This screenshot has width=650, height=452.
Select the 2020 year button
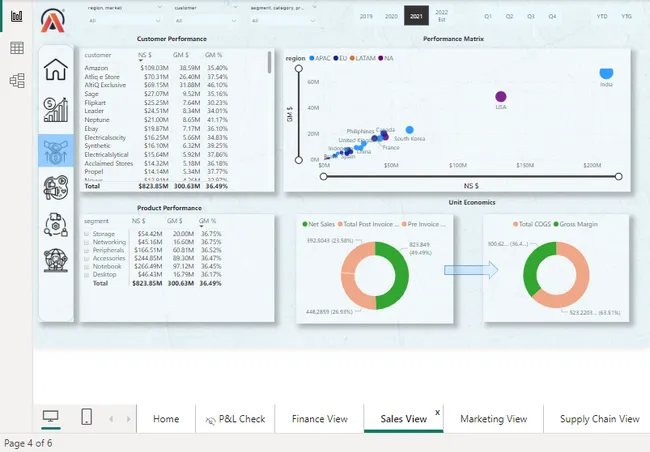click(x=391, y=16)
